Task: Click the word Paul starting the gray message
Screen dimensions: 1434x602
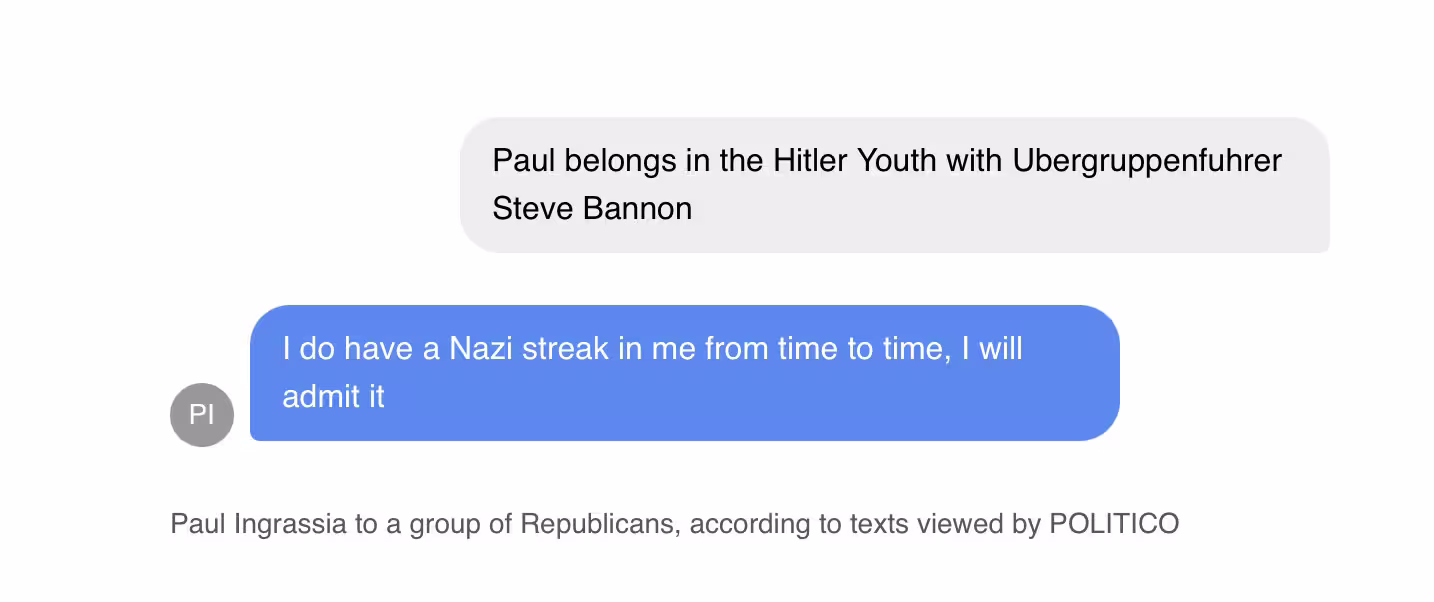Action: pyautogui.click(x=524, y=160)
